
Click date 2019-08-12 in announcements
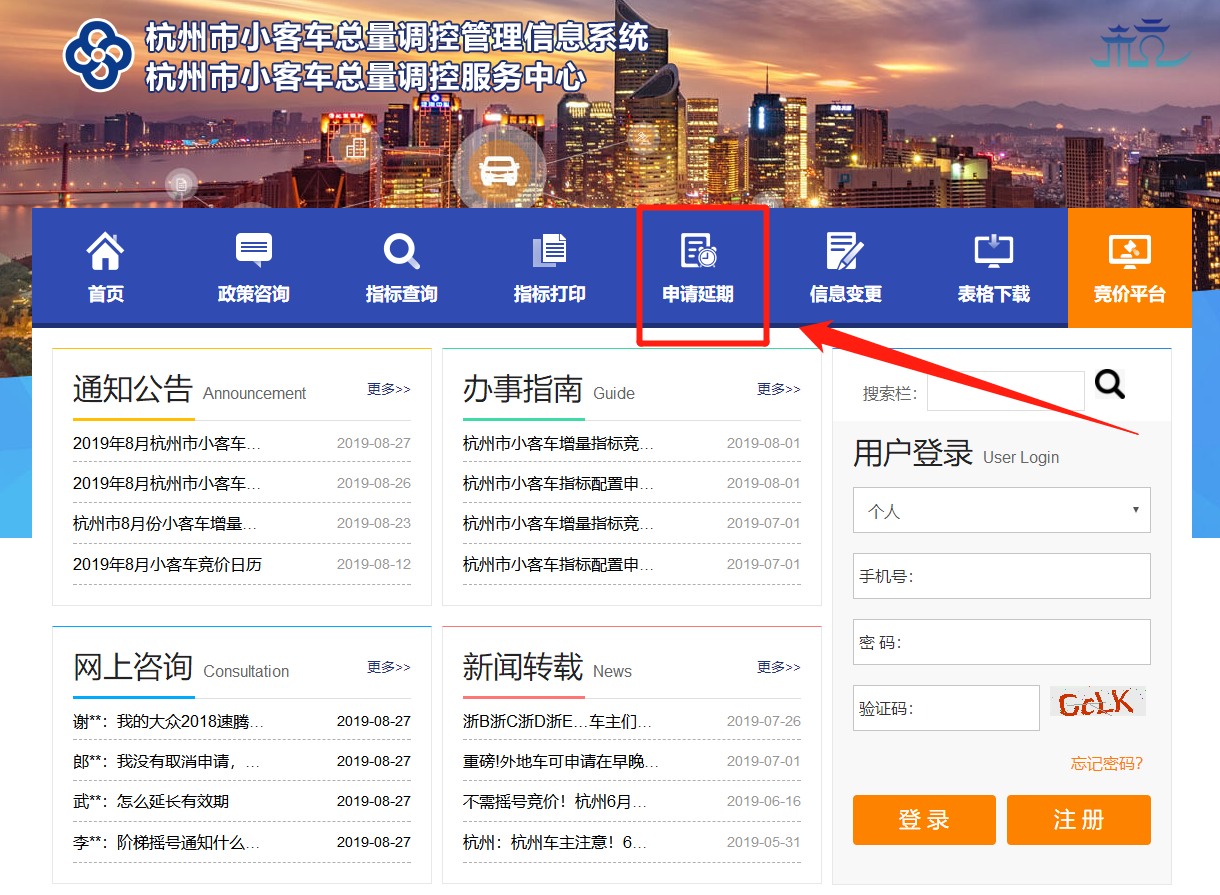point(374,564)
